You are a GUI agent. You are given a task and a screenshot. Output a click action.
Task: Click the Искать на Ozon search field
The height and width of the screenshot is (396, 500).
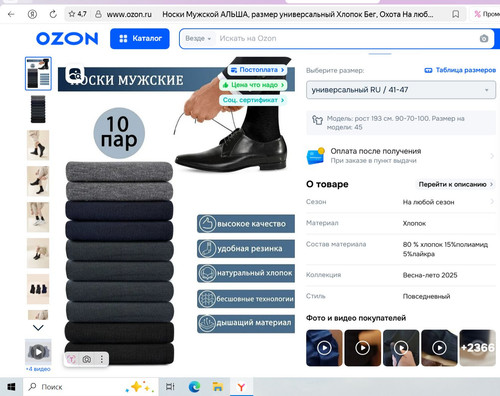[x=347, y=39]
